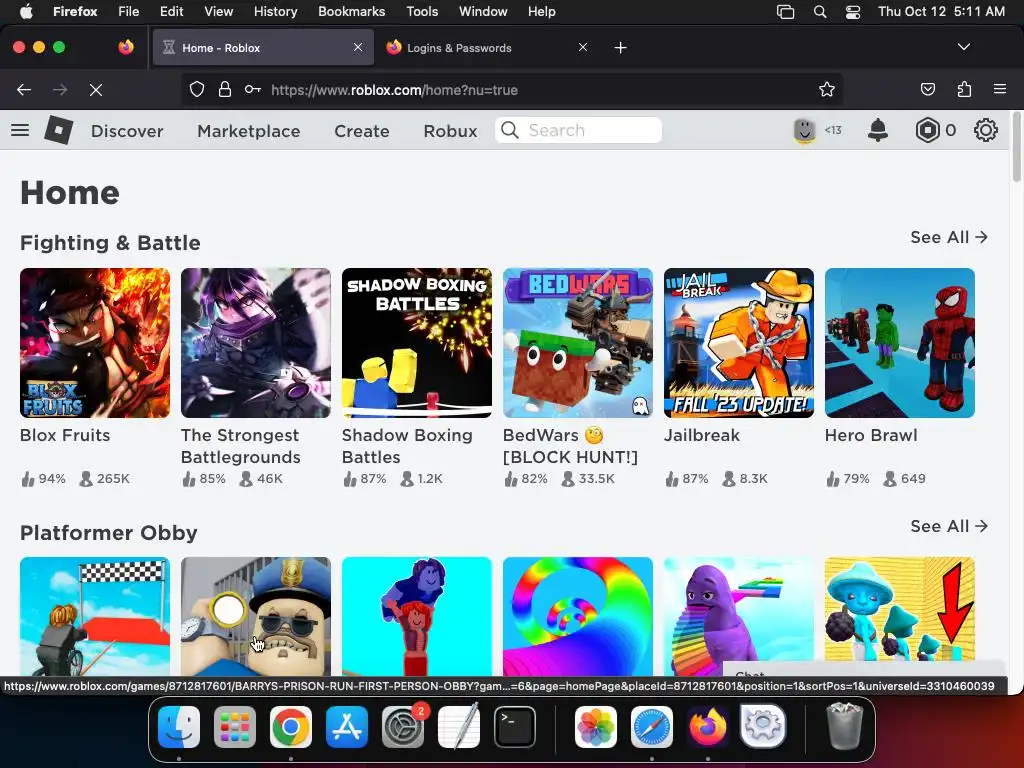Open Firefox tracking protection shield
The image size is (1024, 768).
pyautogui.click(x=197, y=89)
